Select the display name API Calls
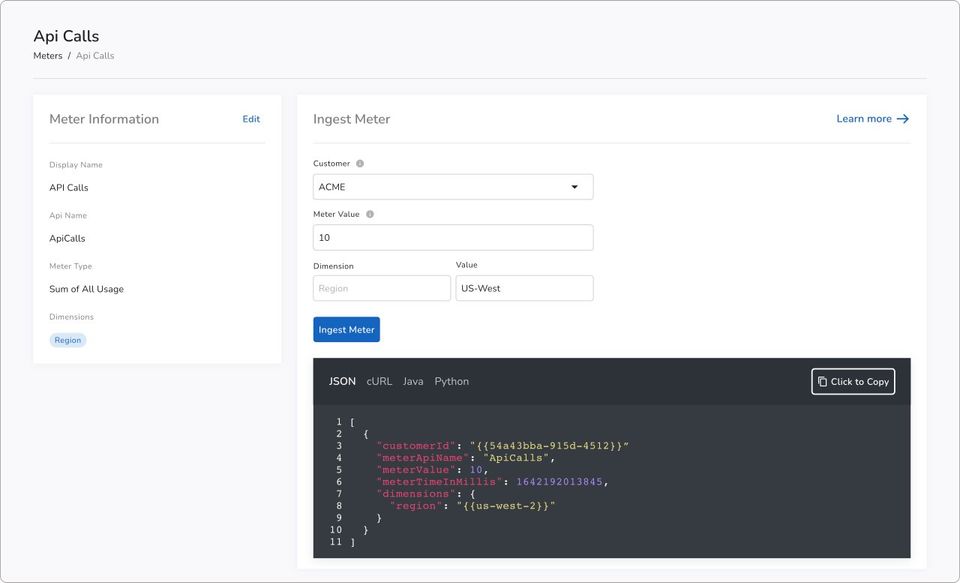This screenshot has height=583, width=960. [69, 187]
